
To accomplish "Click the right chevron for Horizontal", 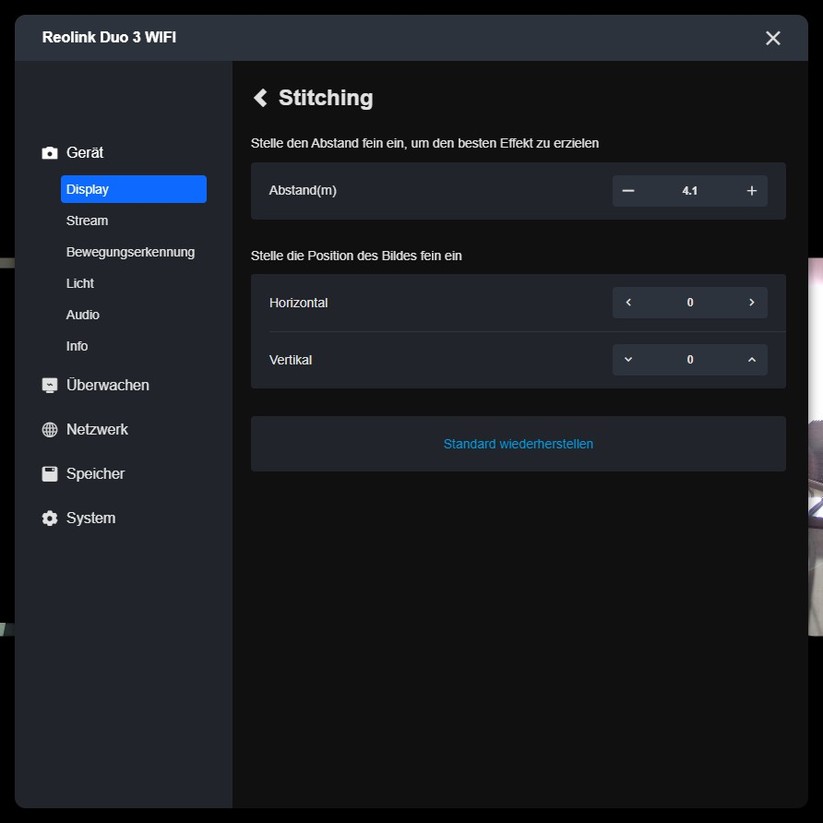I will pyautogui.click(x=751, y=301).
